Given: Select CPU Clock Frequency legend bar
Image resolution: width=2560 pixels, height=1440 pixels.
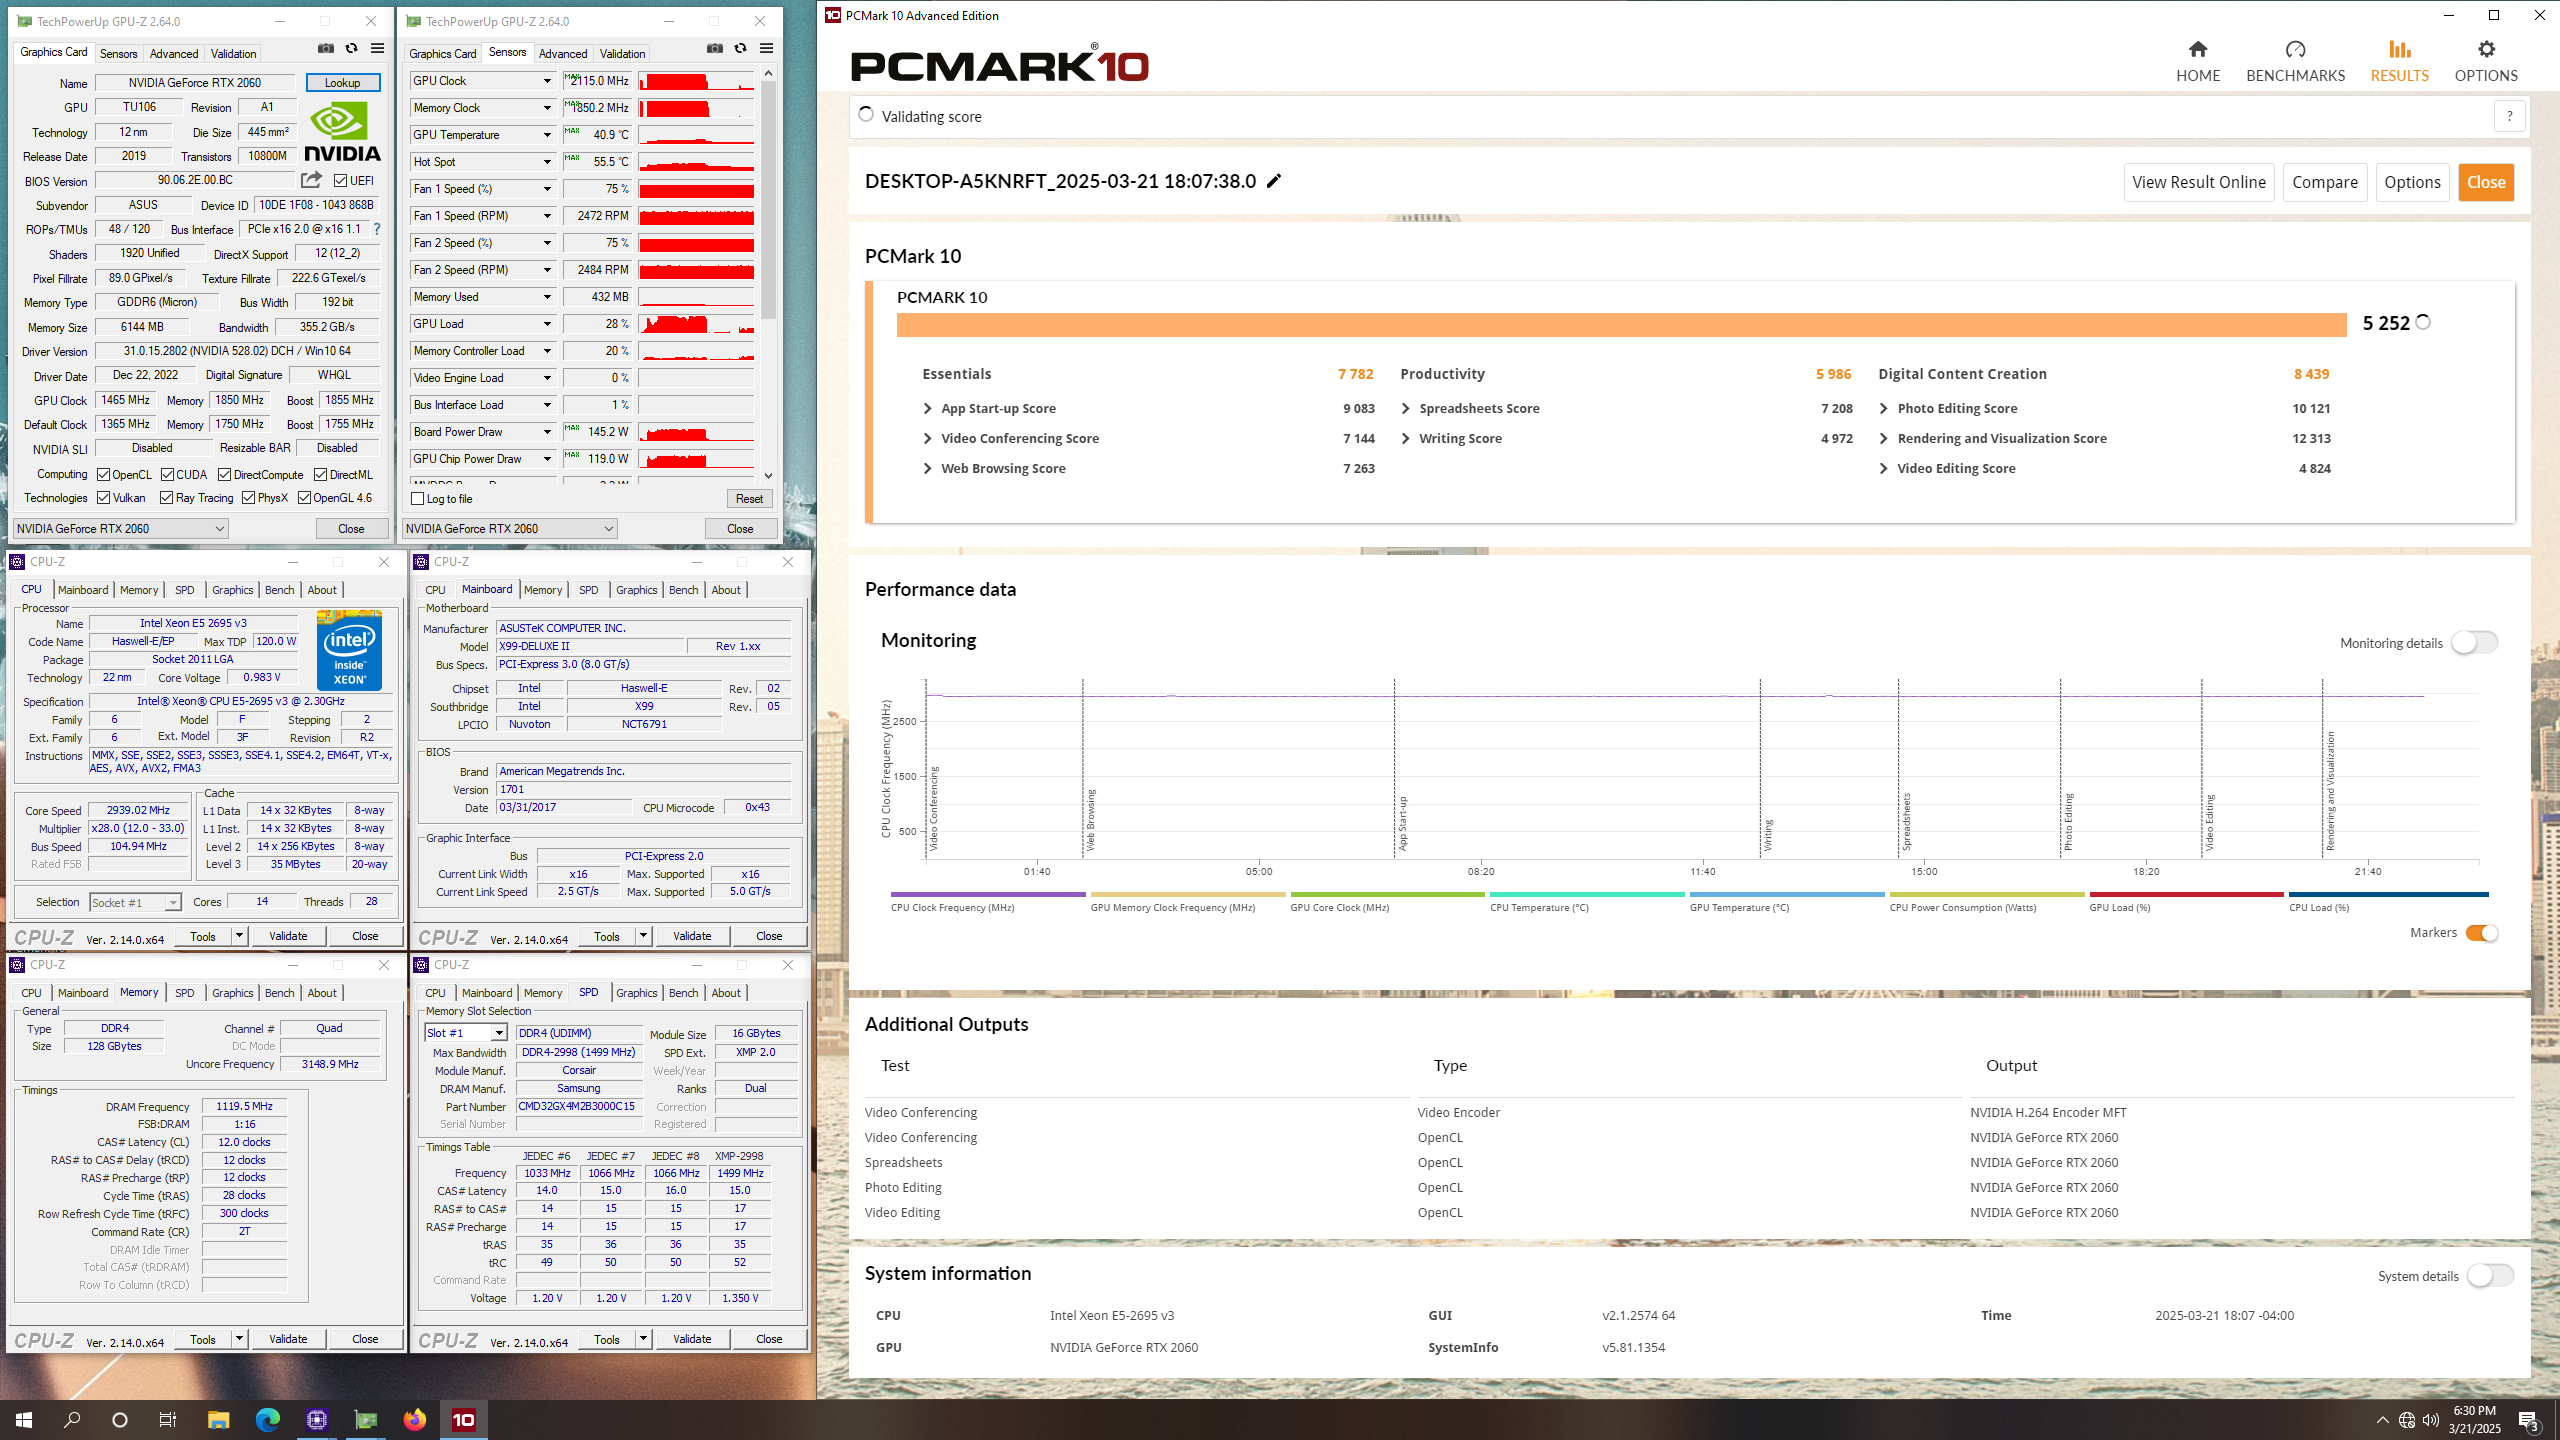Looking at the screenshot, I should pyautogui.click(x=988, y=894).
